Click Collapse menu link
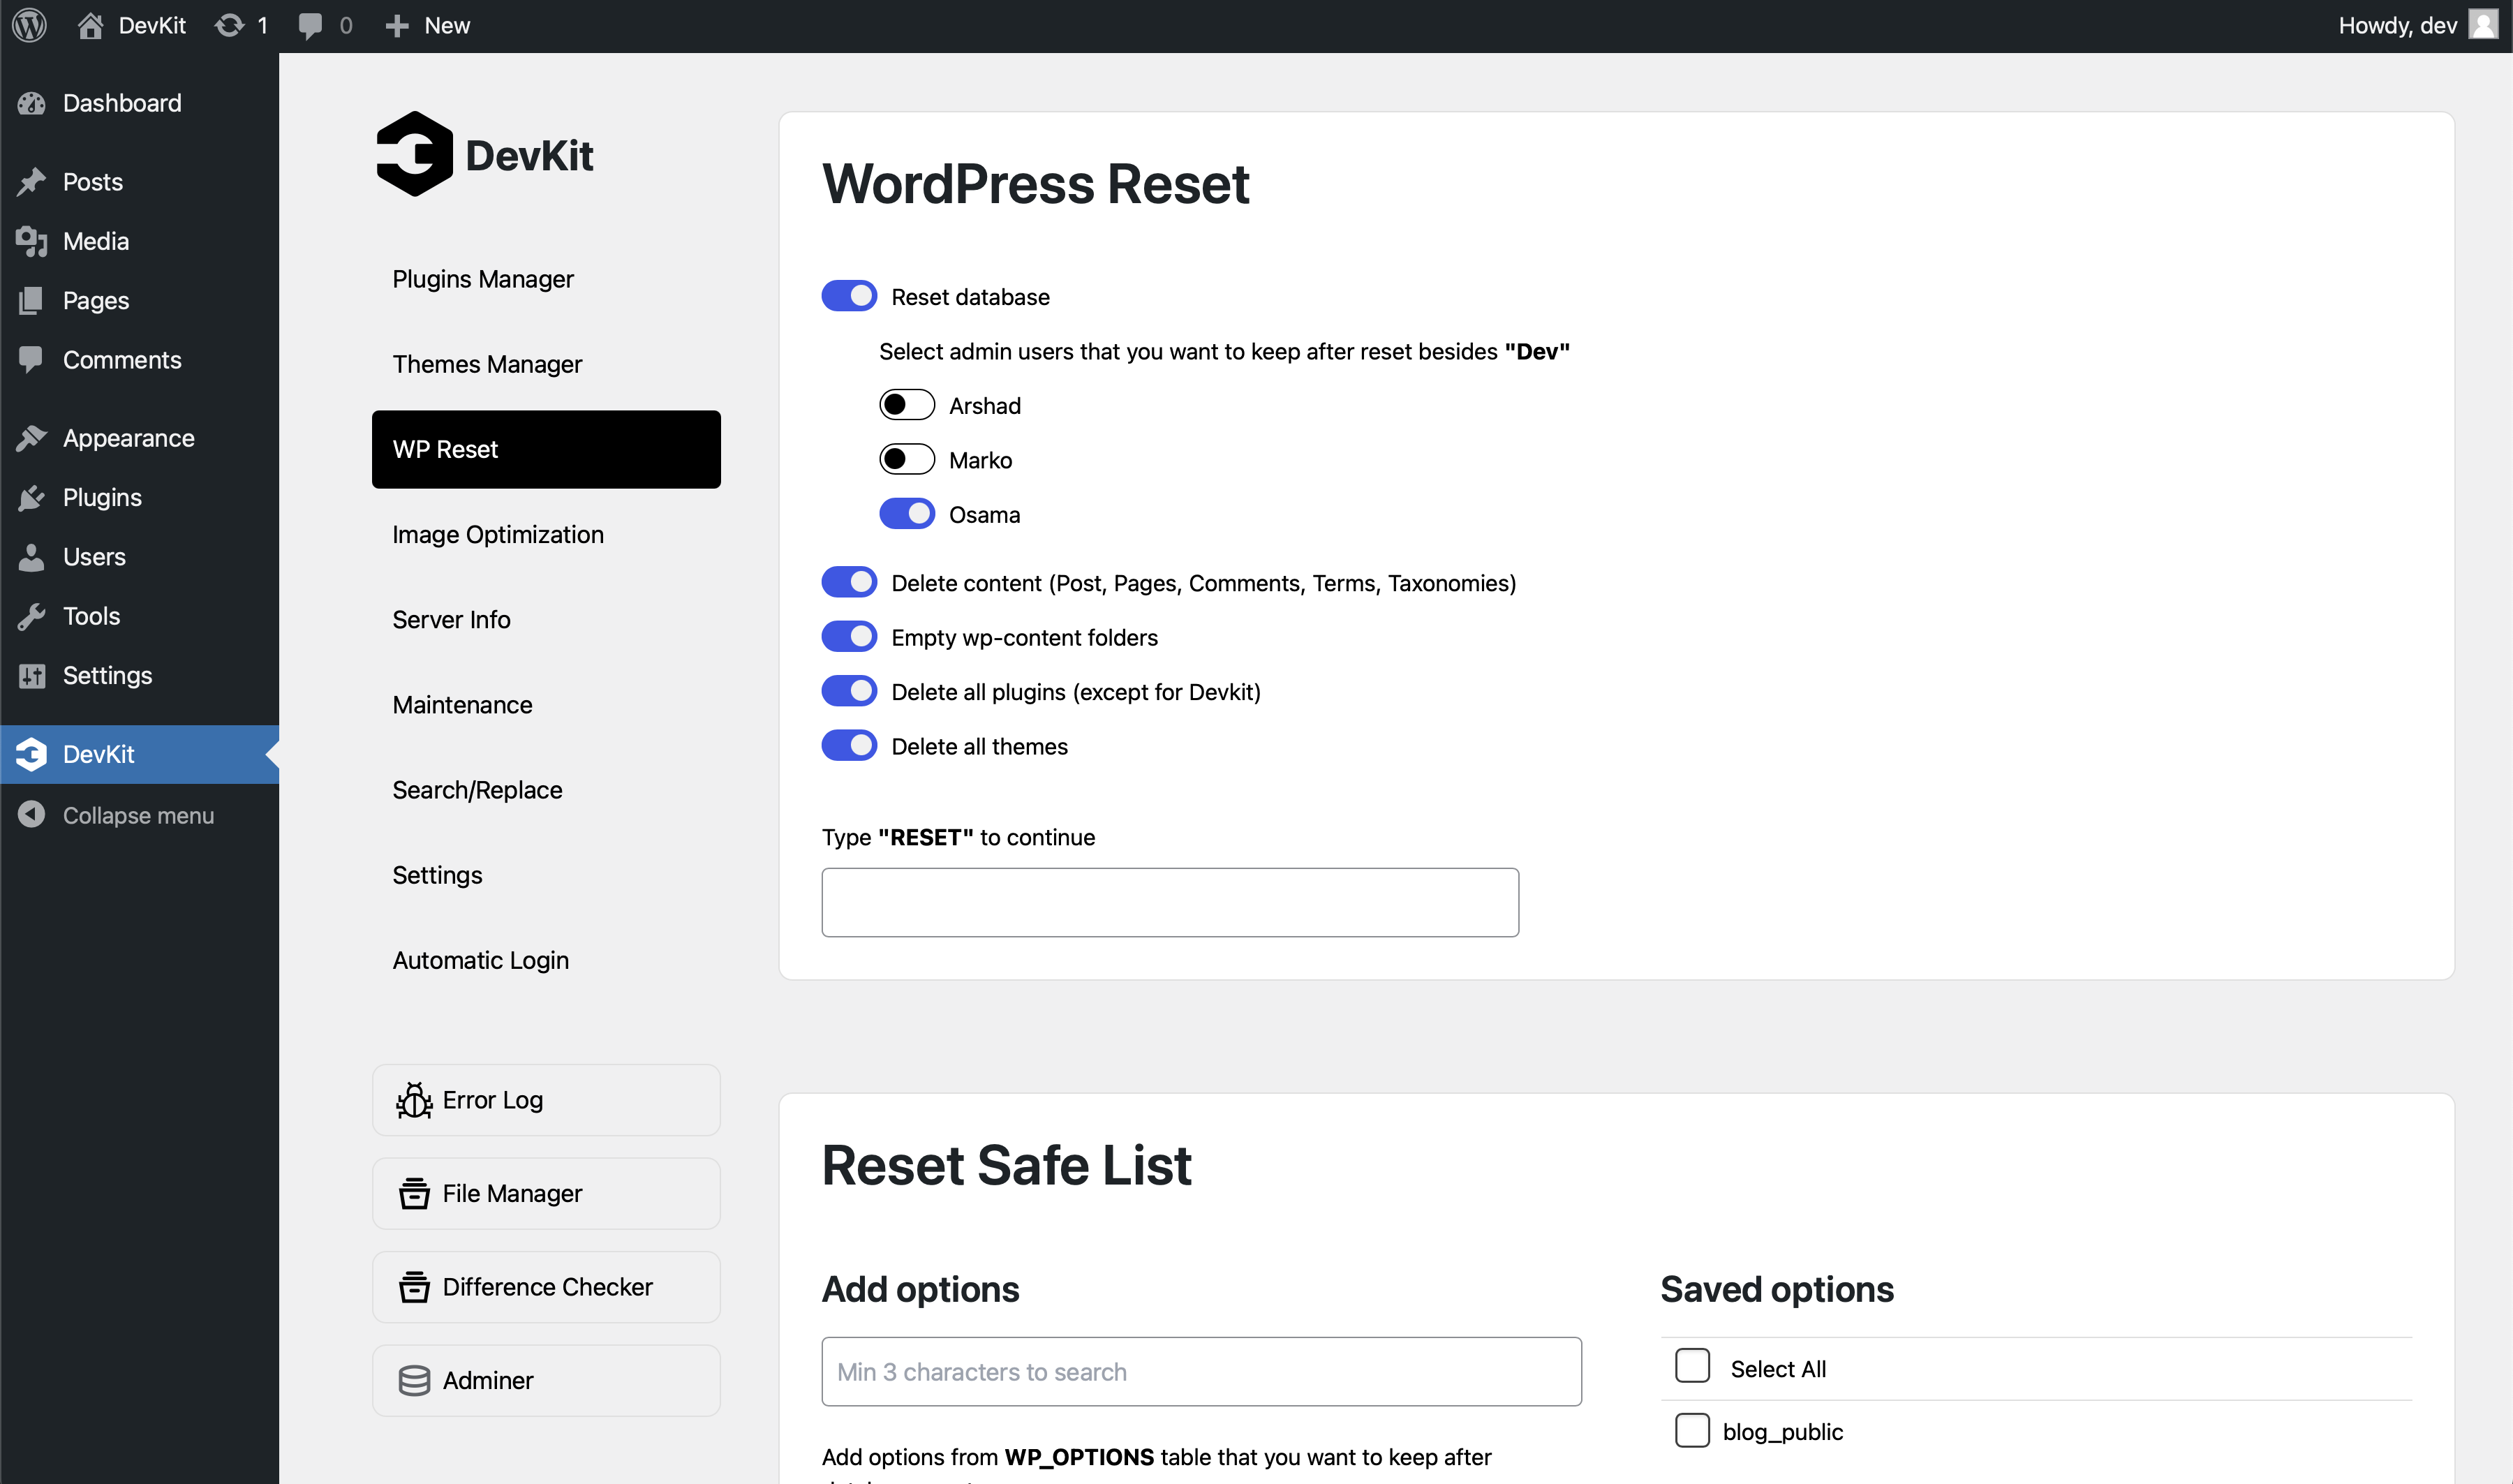The width and height of the screenshot is (2513, 1484). pyautogui.click(x=139, y=815)
